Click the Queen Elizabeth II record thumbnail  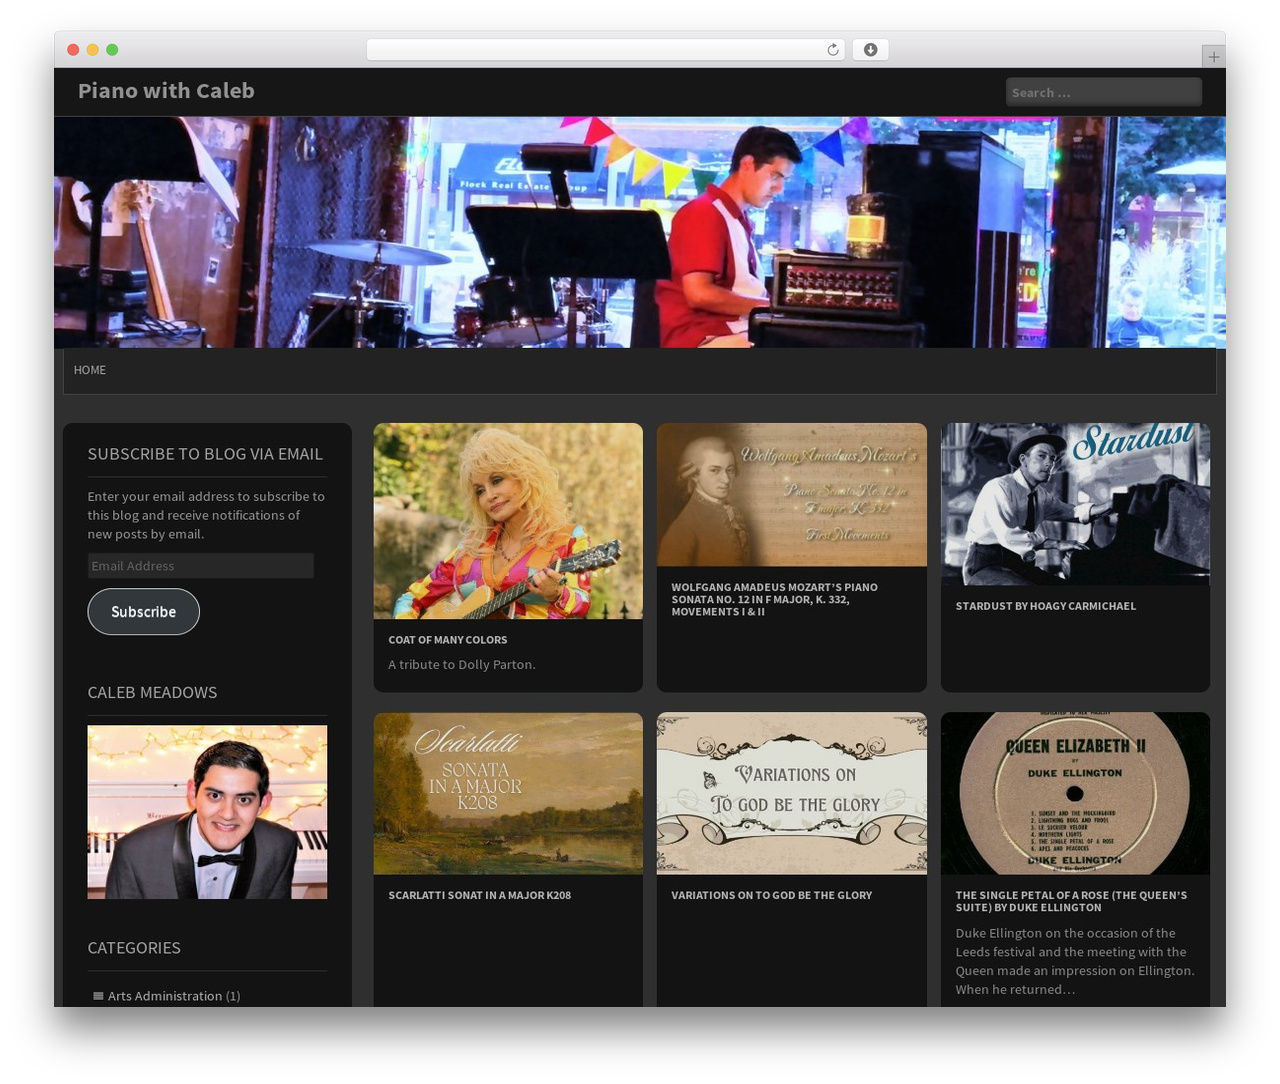tap(1075, 794)
